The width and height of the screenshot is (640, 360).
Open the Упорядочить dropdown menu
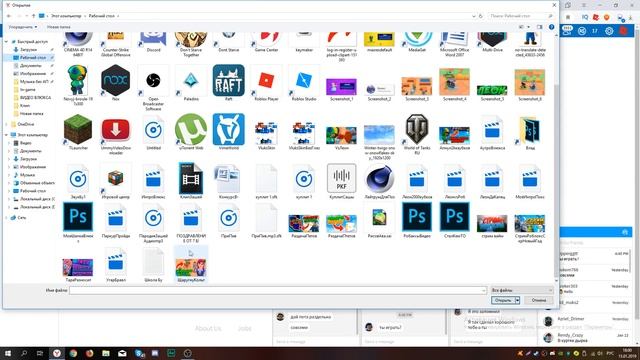tap(23, 27)
